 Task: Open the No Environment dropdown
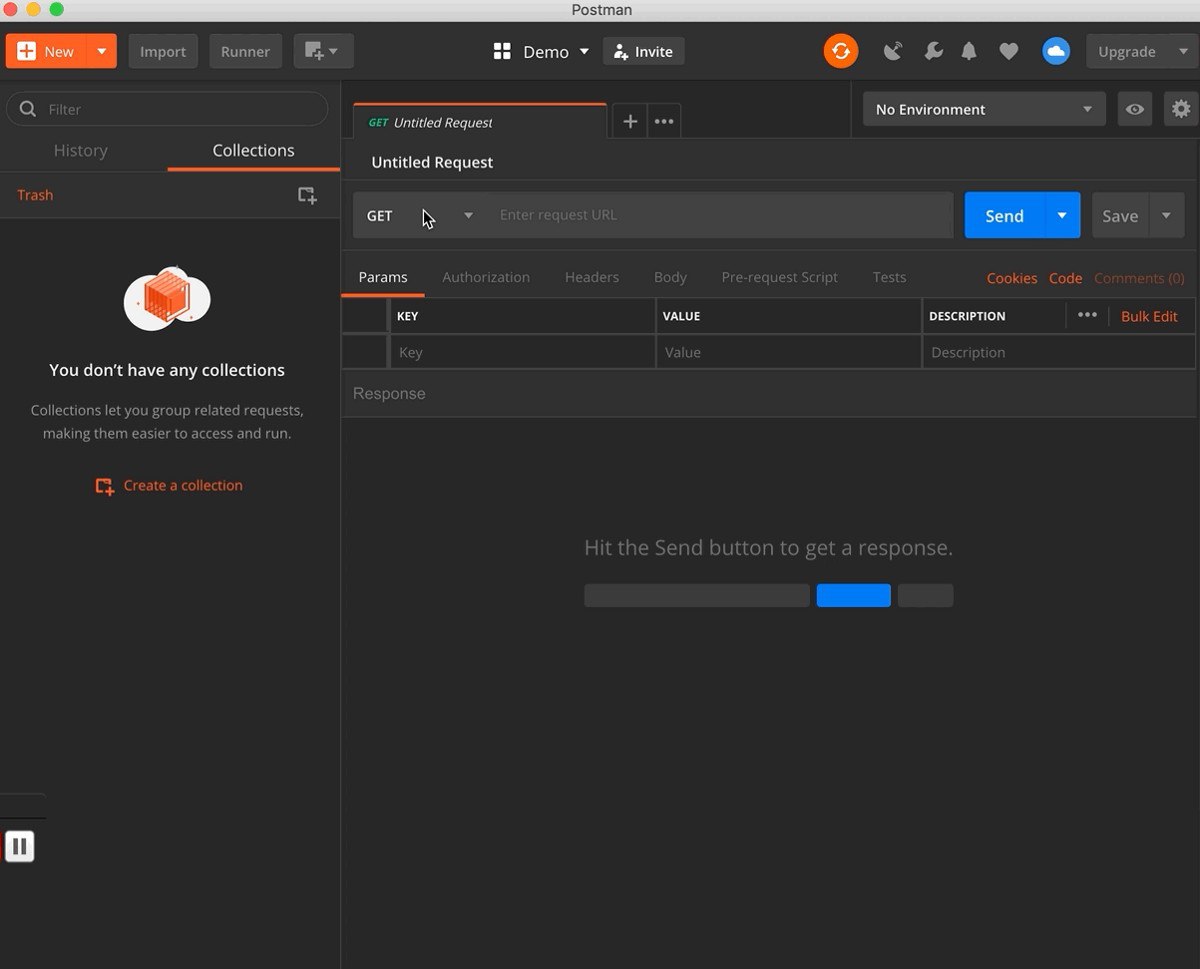pyautogui.click(x=984, y=109)
